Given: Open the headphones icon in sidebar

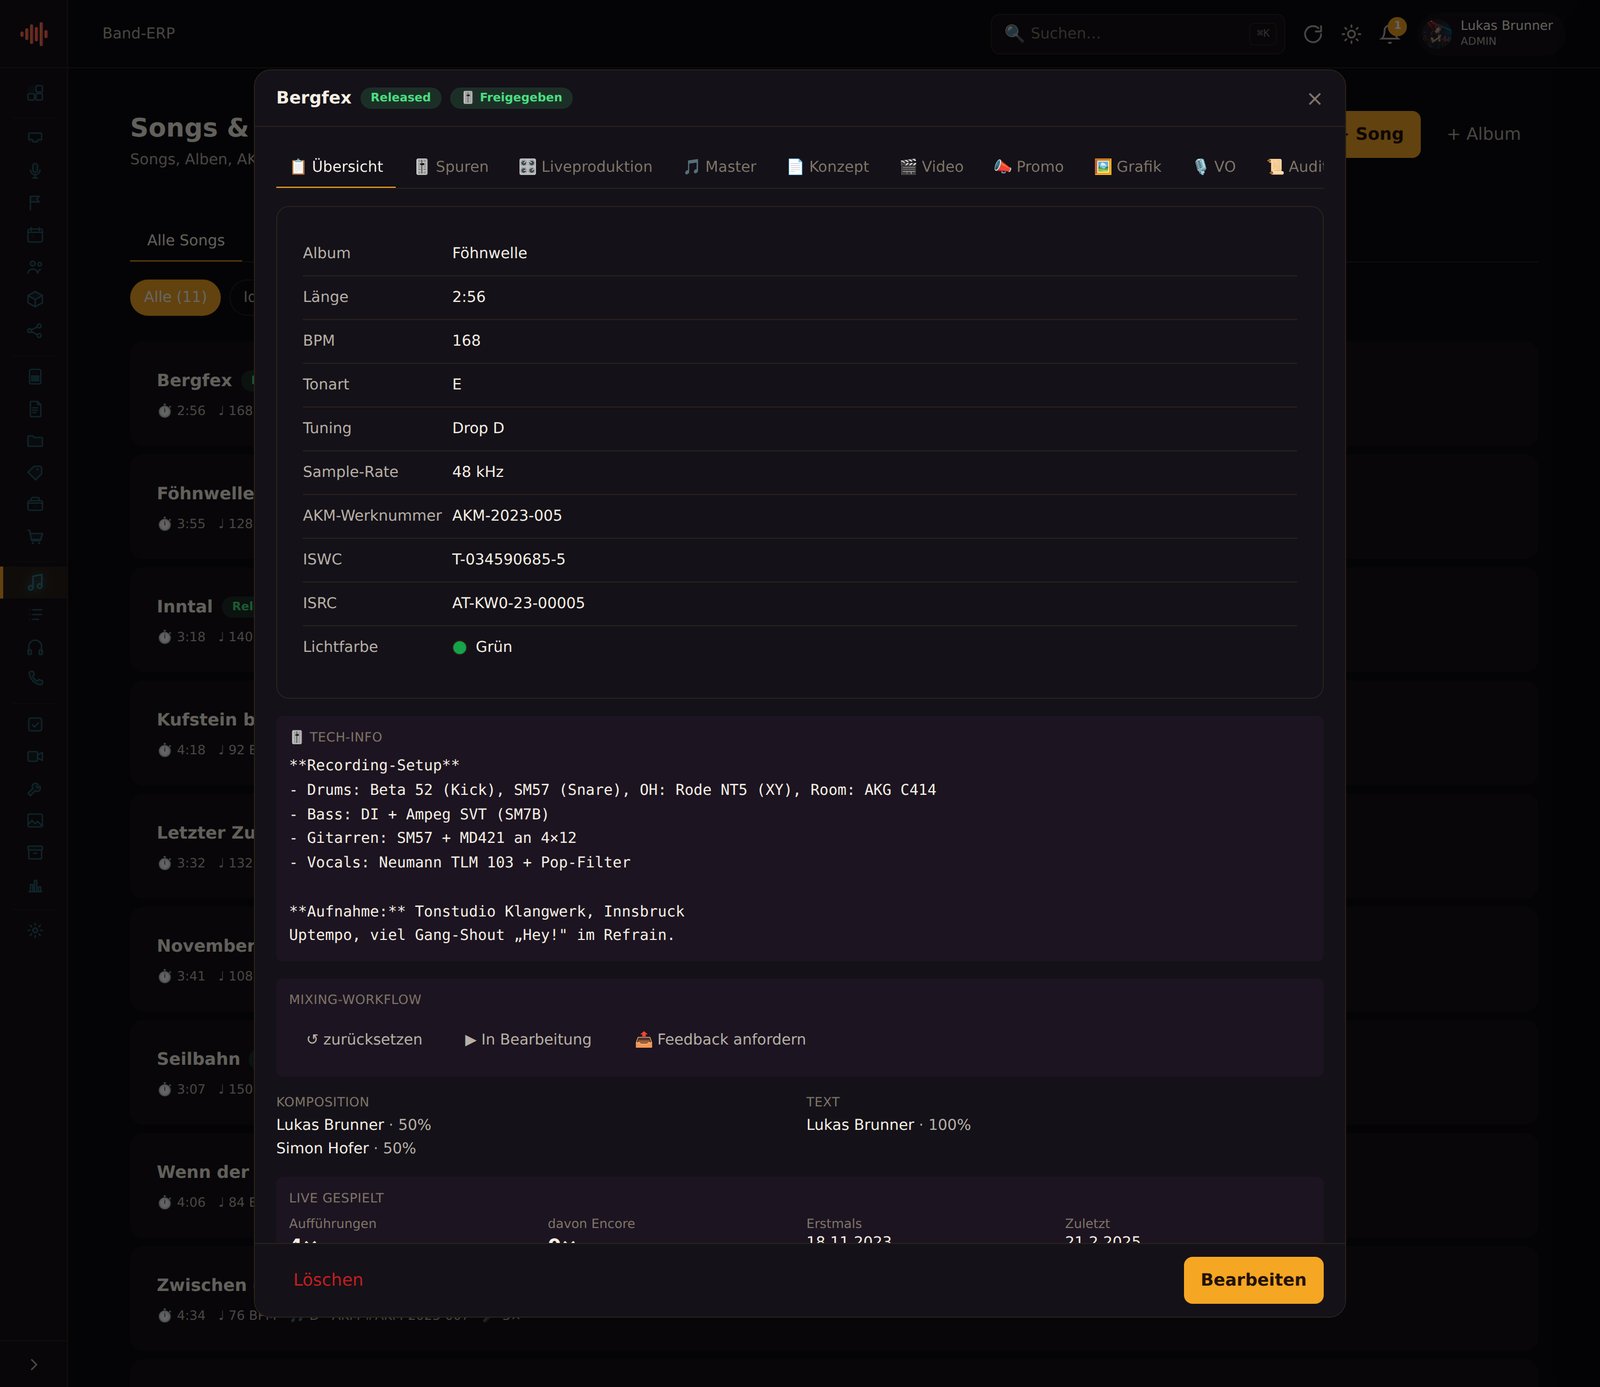Looking at the screenshot, I should point(35,647).
